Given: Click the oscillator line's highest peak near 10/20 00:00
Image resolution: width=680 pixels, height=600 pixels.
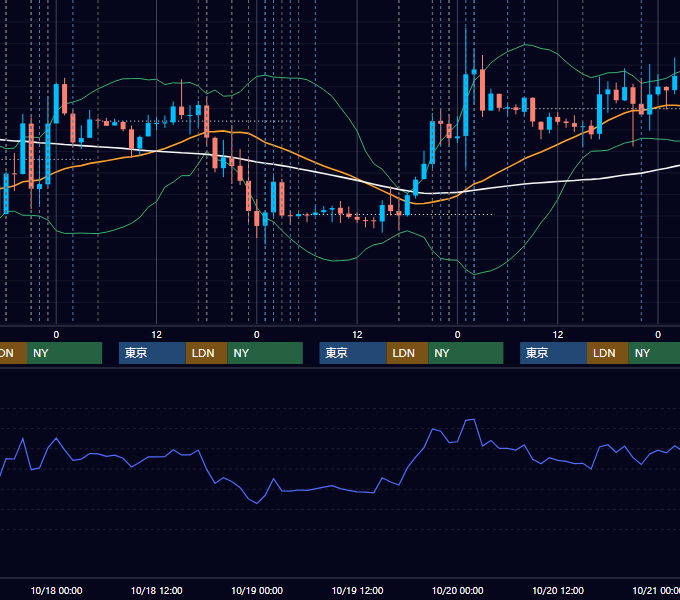Looking at the screenshot, I should pyautogui.click(x=474, y=419).
